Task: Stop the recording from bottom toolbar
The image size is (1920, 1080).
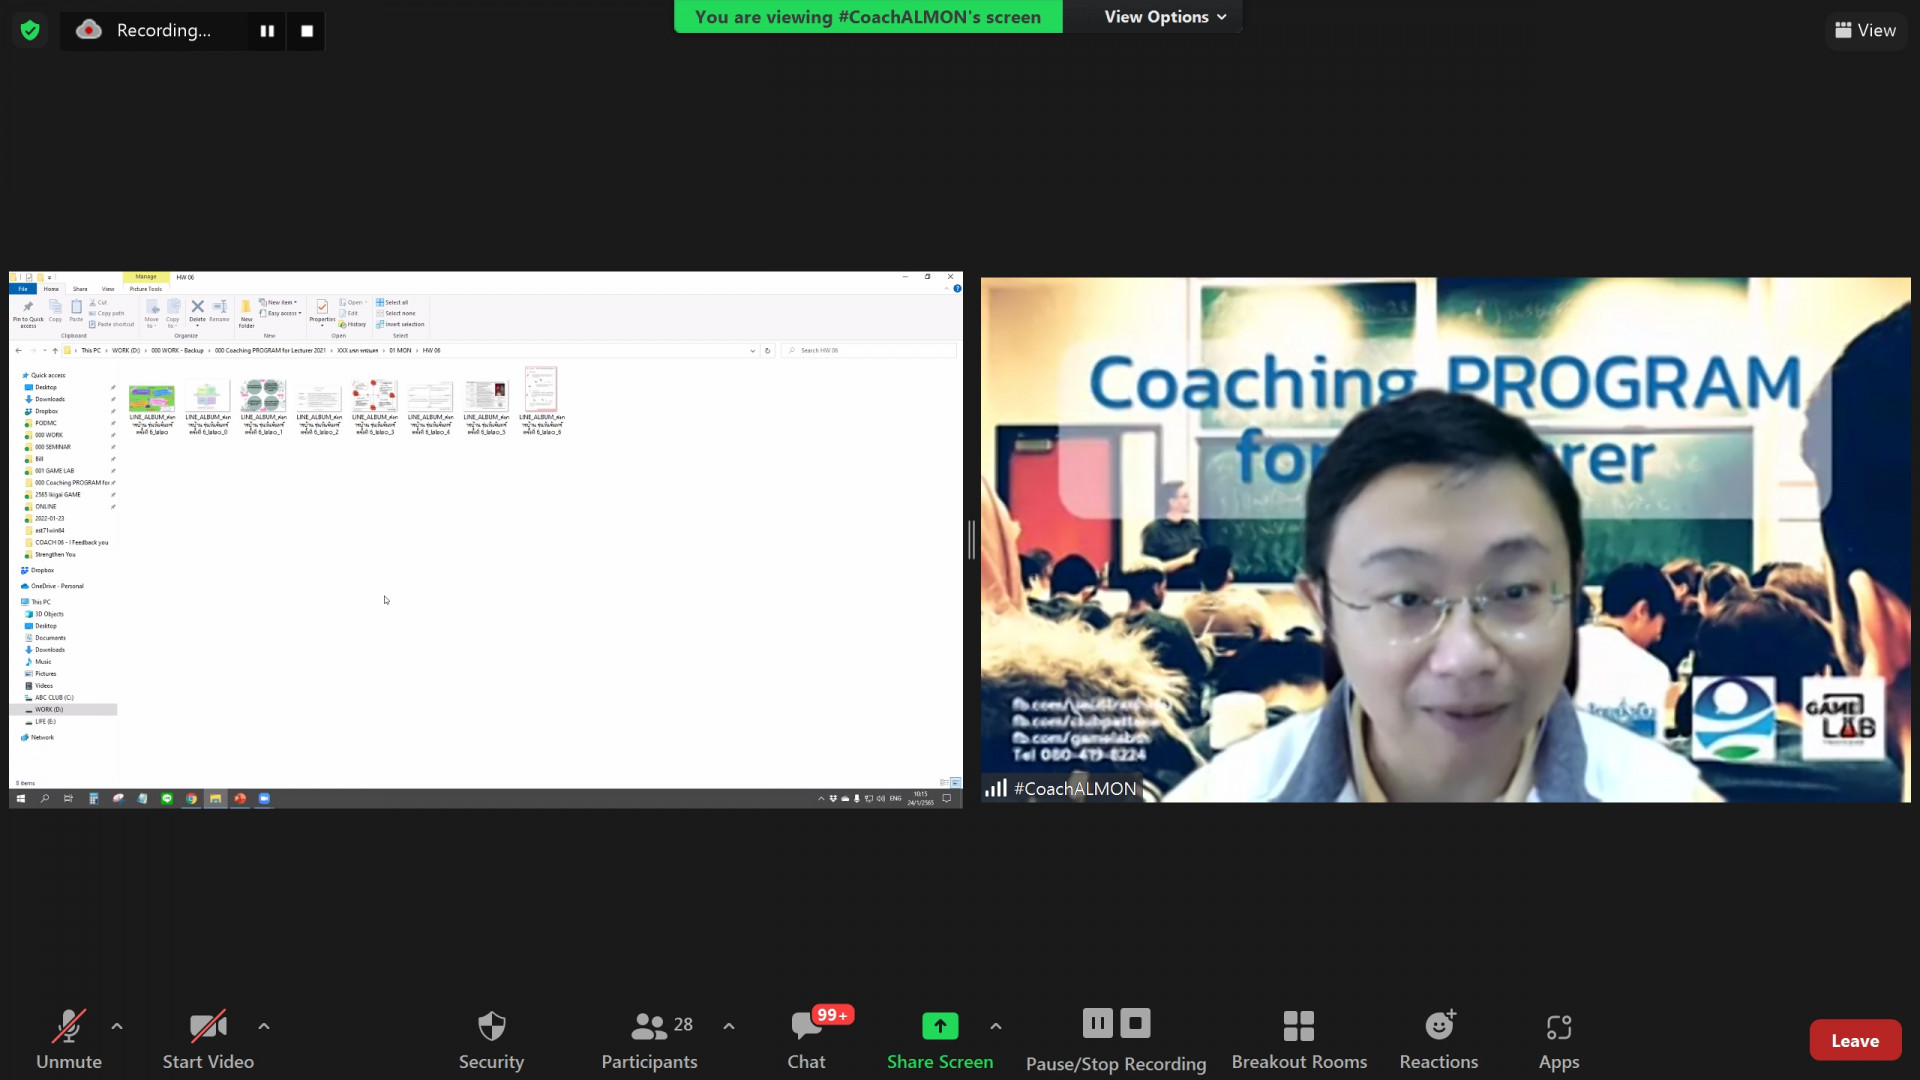Action: 1135,1023
